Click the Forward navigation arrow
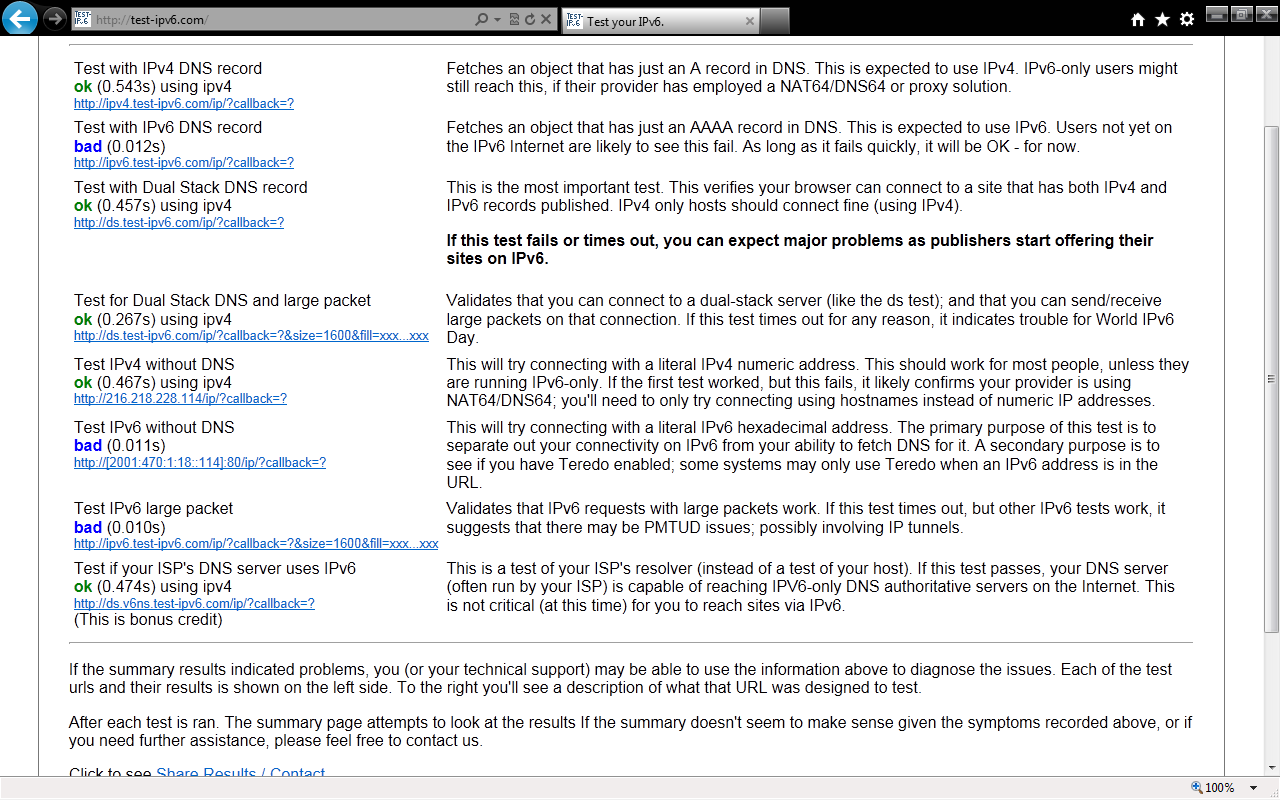 (x=55, y=19)
